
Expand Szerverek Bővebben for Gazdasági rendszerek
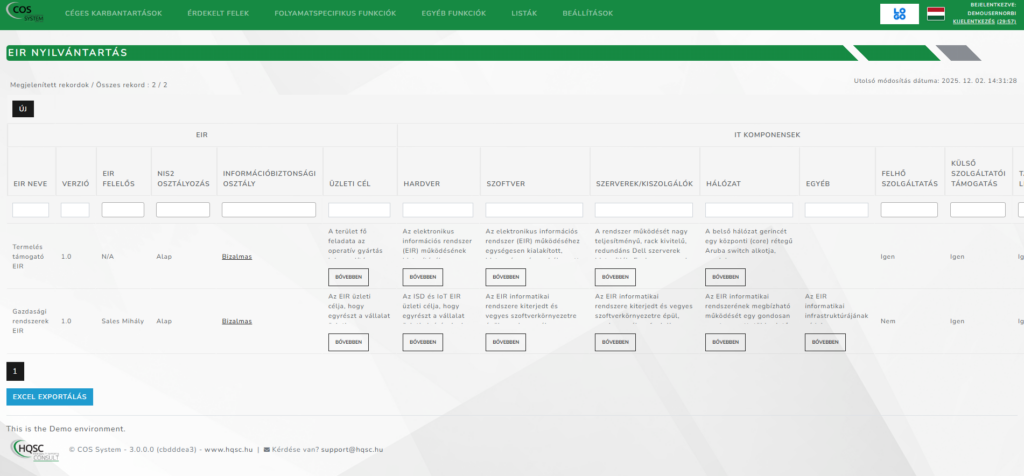(615, 342)
